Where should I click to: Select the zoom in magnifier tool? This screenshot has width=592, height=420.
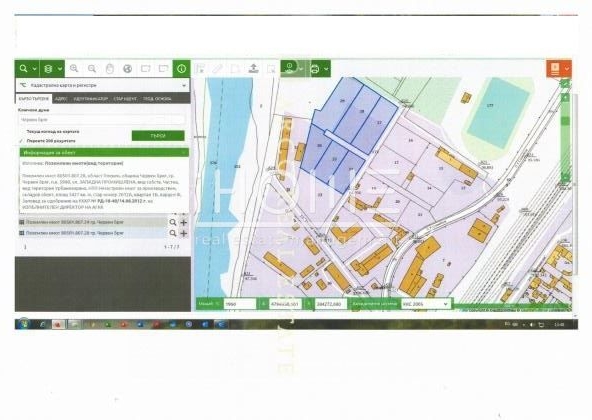pos(74,68)
